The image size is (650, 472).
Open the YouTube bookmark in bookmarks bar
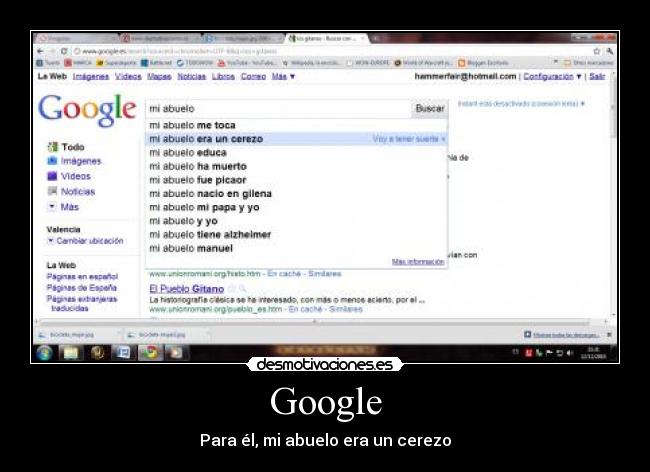247,63
